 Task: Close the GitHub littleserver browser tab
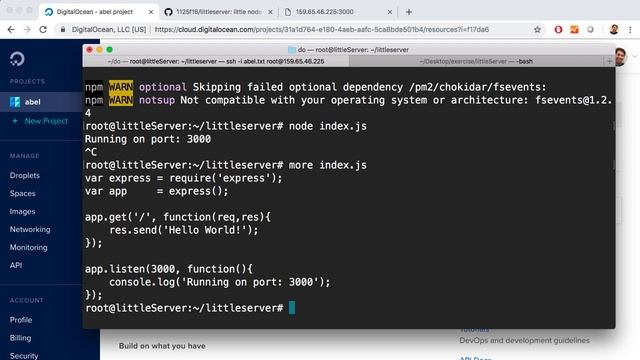click(x=270, y=12)
